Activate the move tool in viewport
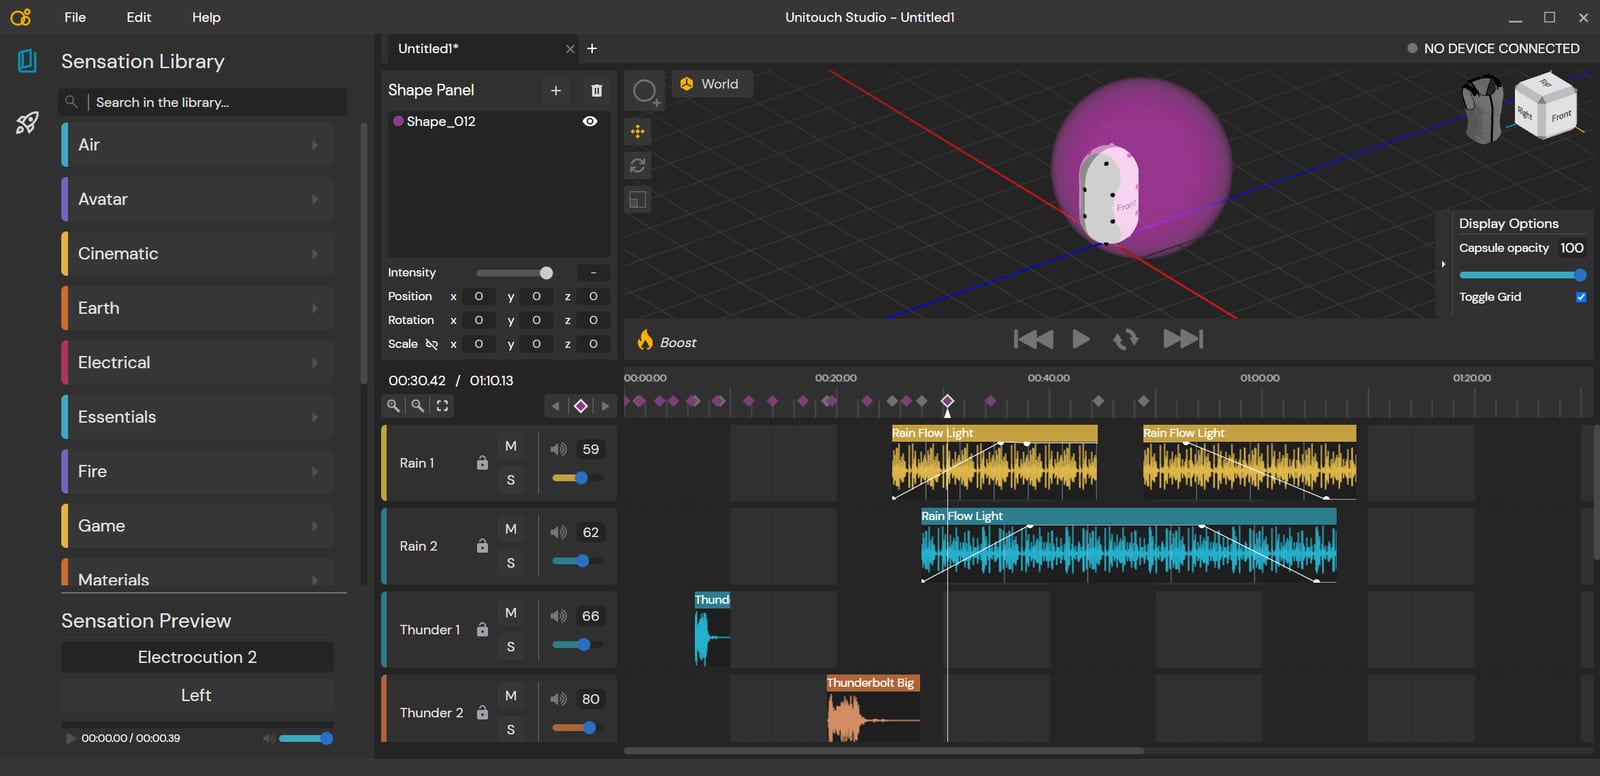This screenshot has height=776, width=1600. [x=637, y=131]
